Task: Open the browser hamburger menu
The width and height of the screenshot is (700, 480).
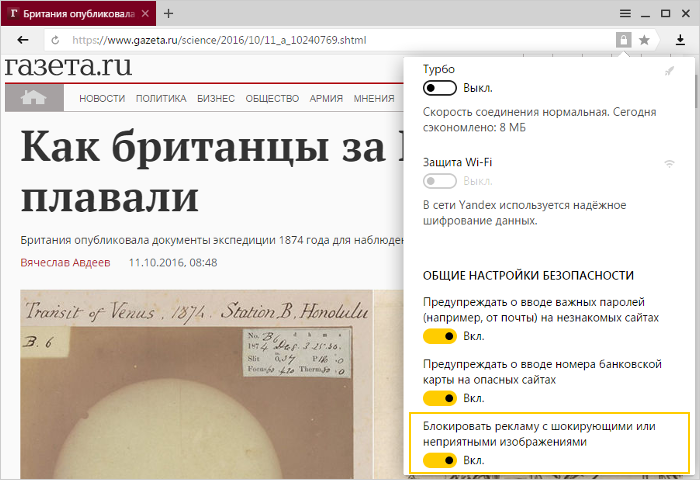Action: 625,13
